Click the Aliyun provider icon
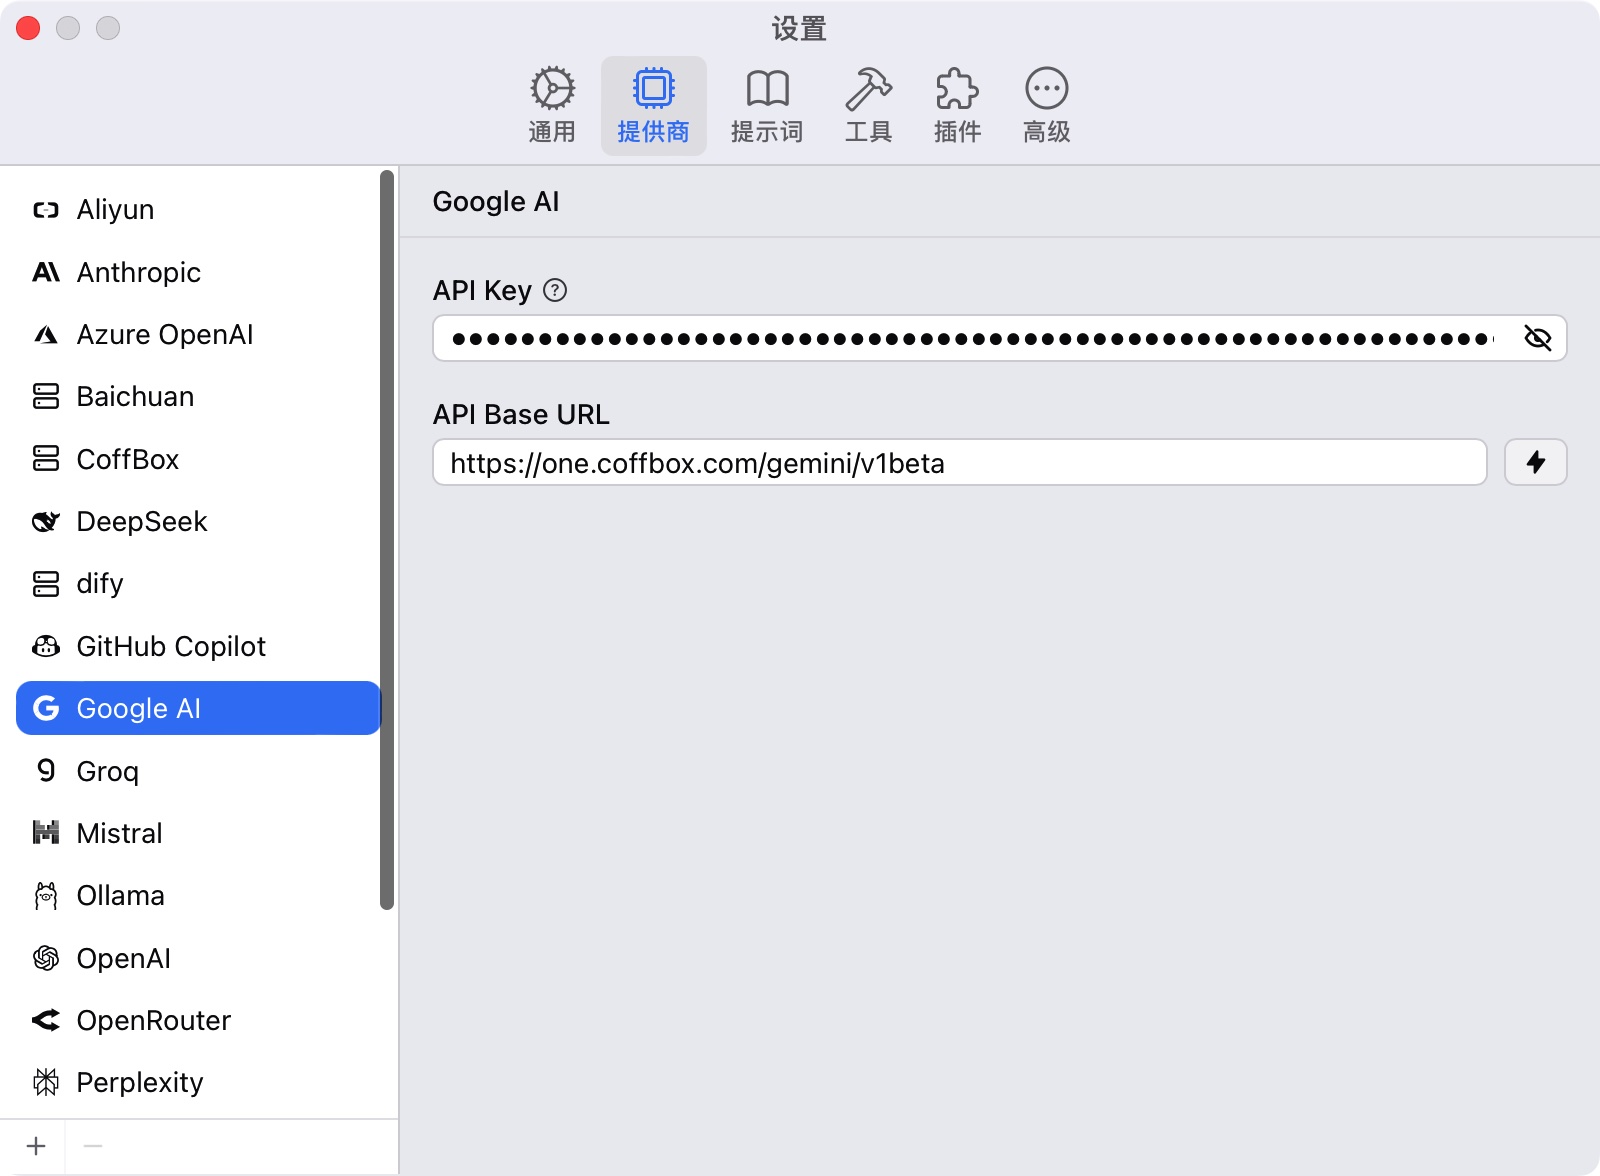The width and height of the screenshot is (1600, 1176). click(46, 210)
